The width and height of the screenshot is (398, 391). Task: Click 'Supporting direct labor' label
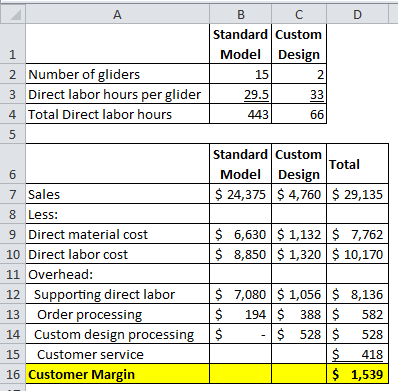(x=117, y=294)
